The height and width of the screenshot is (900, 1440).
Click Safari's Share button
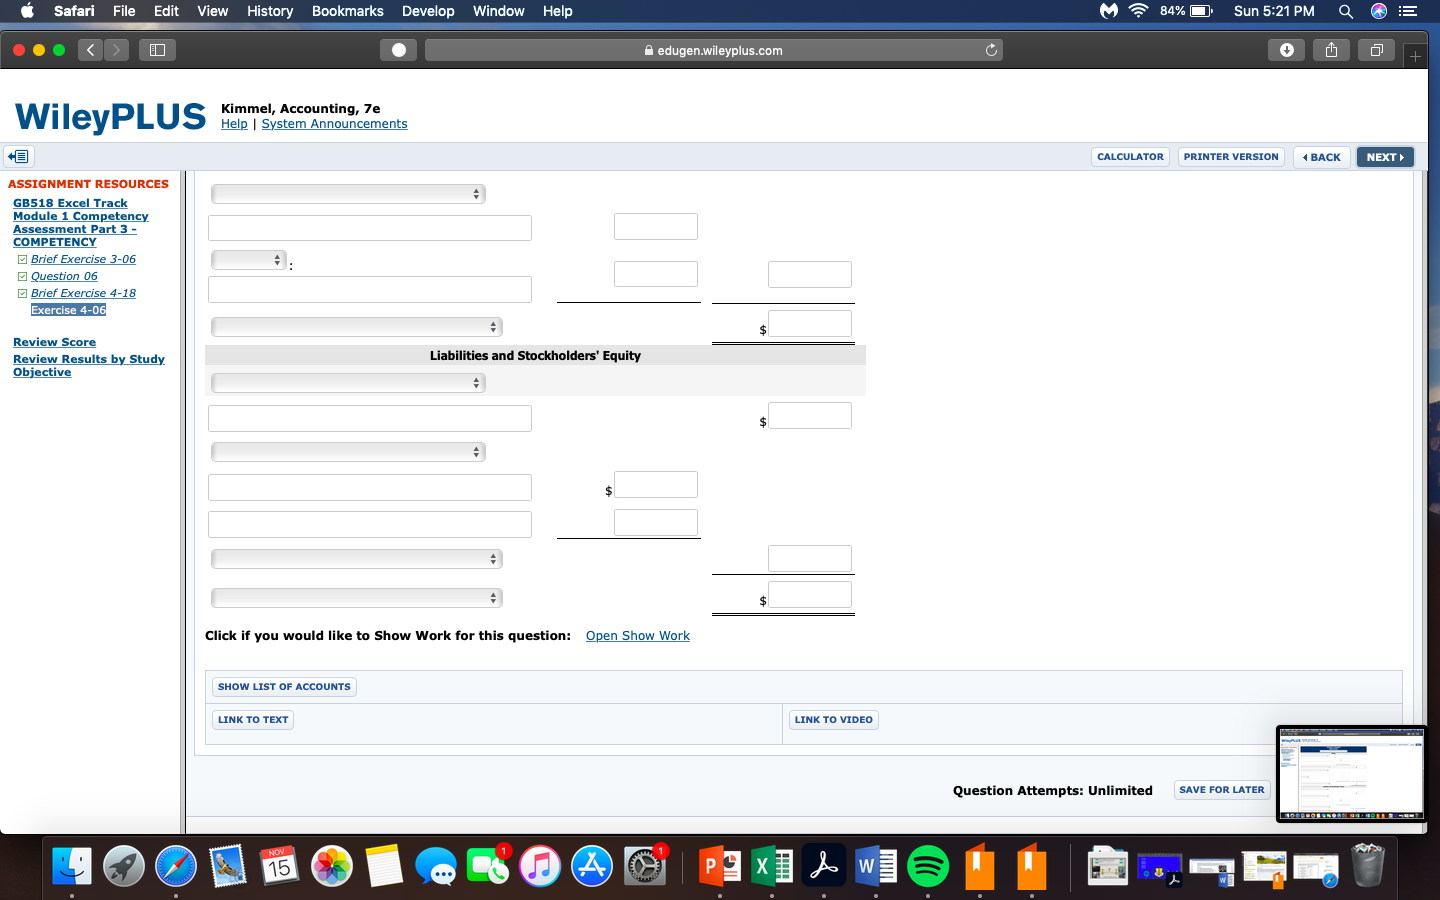[1331, 50]
